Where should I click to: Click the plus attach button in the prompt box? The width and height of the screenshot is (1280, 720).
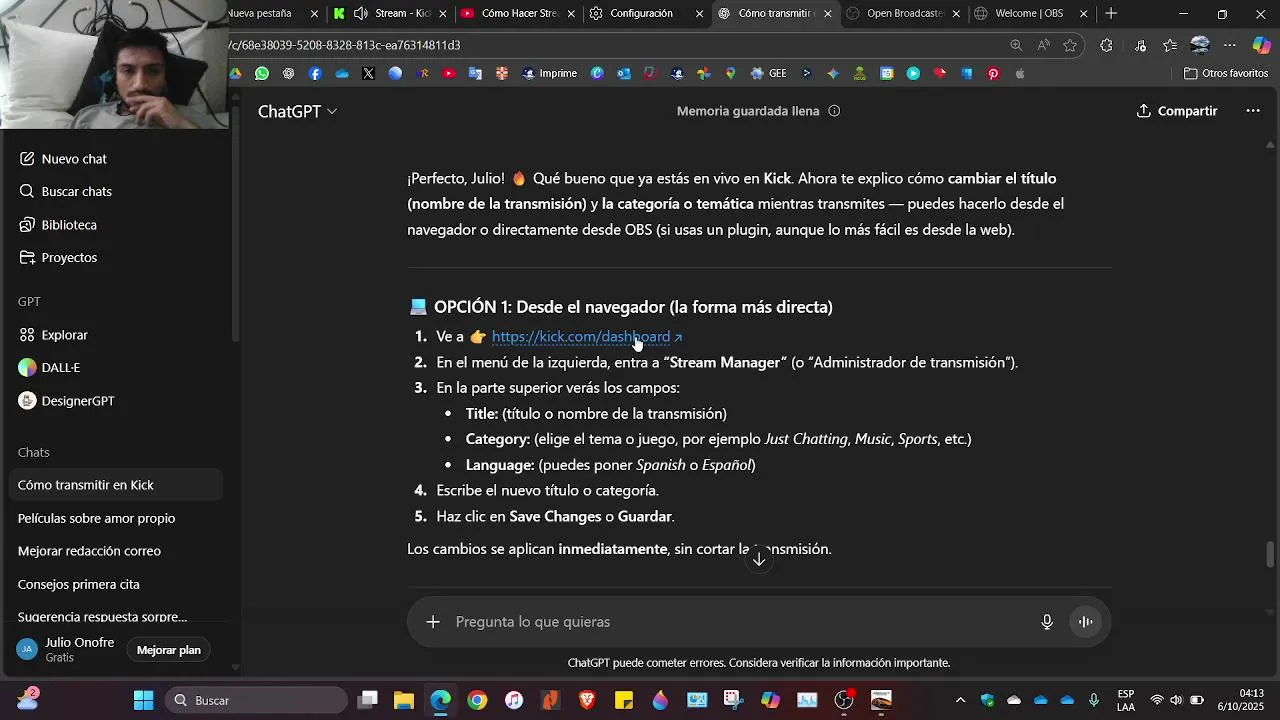(x=433, y=622)
